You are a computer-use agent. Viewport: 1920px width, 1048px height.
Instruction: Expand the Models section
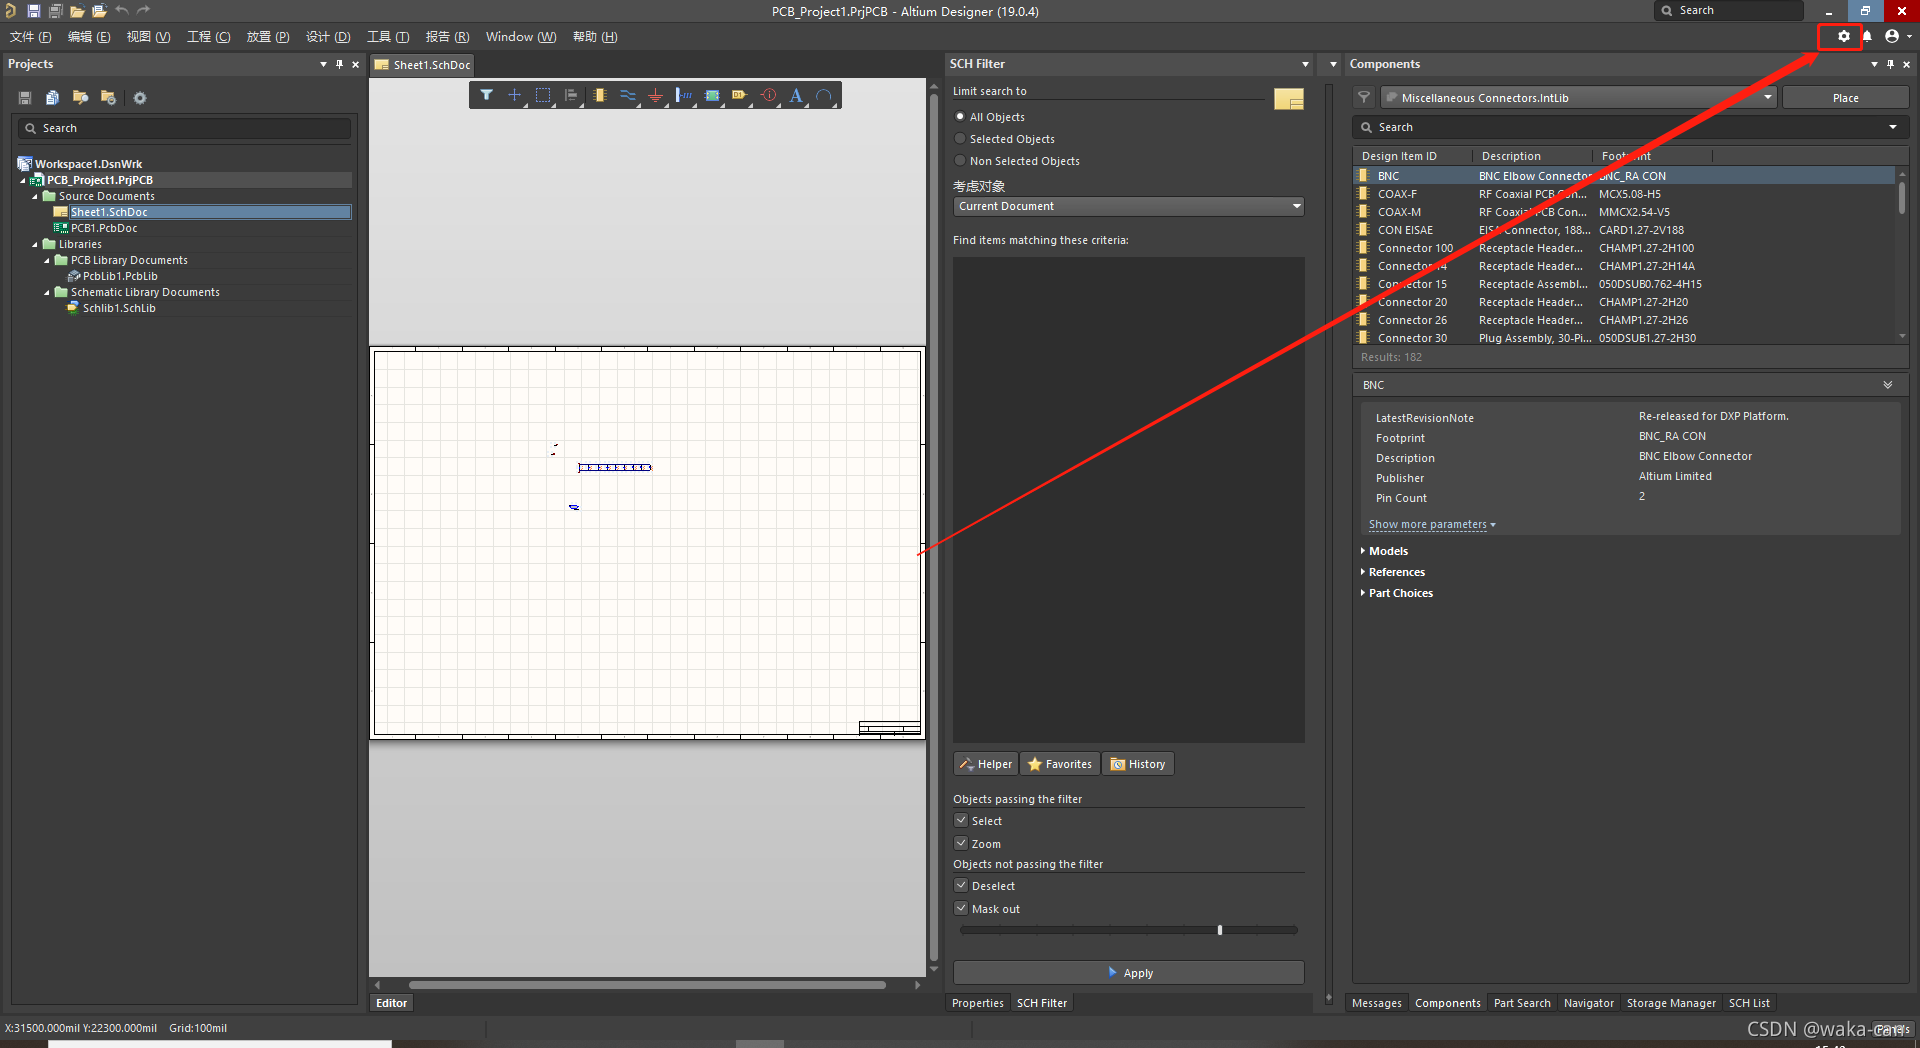point(1363,551)
